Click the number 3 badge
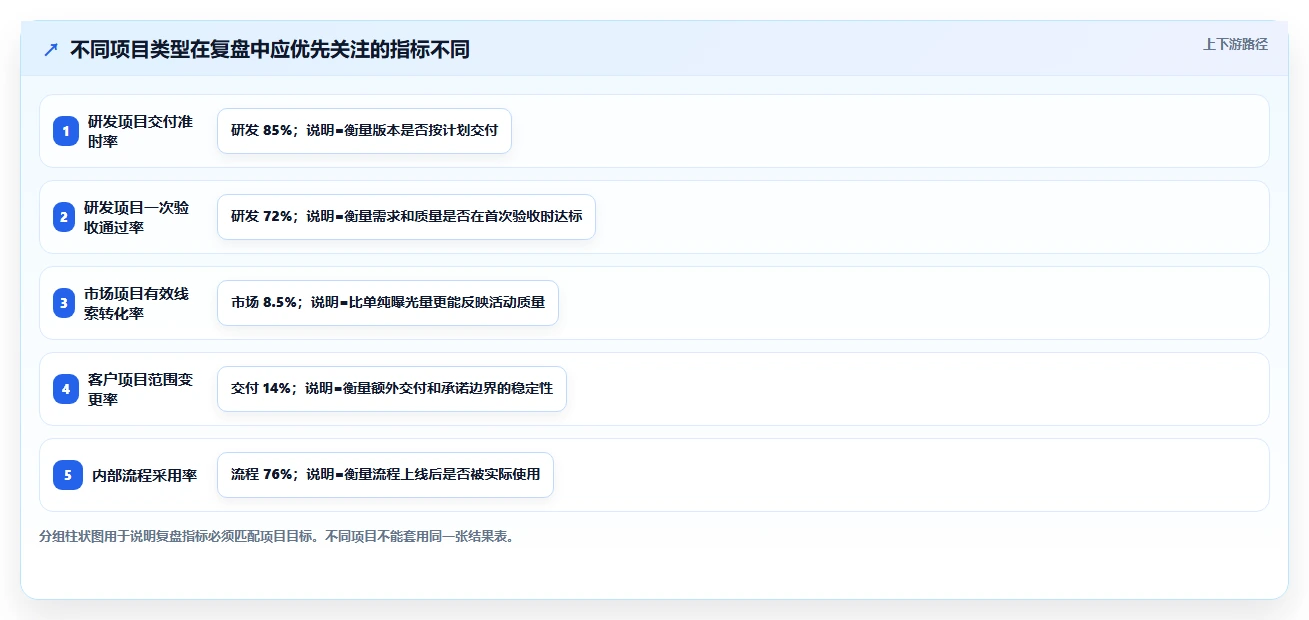 64,303
